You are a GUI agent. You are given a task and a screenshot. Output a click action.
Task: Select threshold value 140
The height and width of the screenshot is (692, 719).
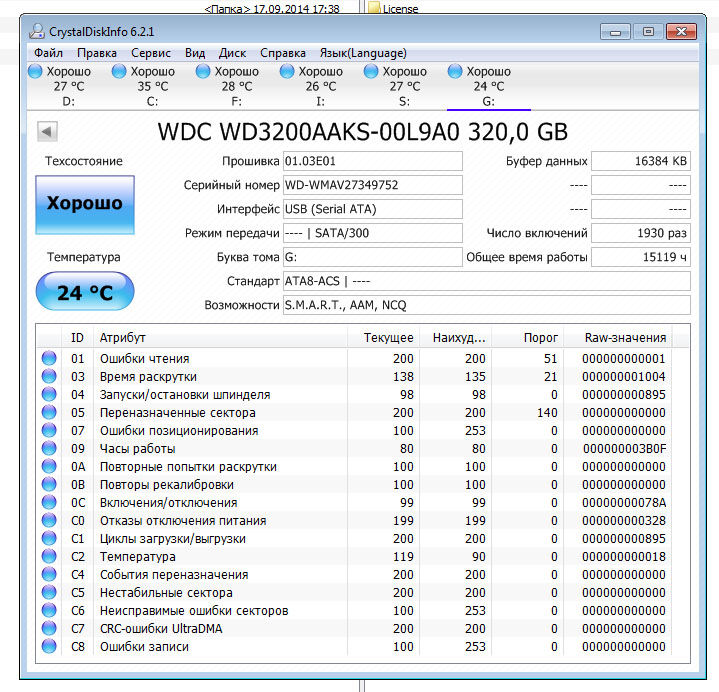tap(547, 413)
